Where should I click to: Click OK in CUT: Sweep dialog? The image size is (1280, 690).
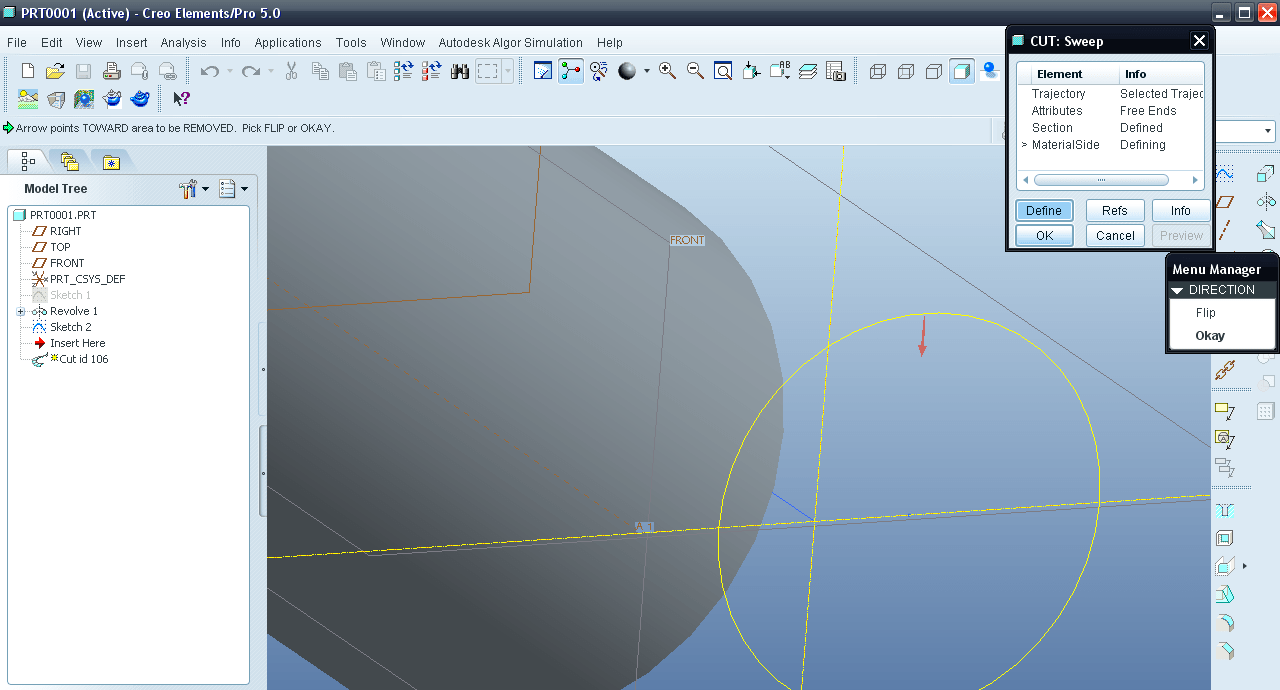click(1044, 235)
